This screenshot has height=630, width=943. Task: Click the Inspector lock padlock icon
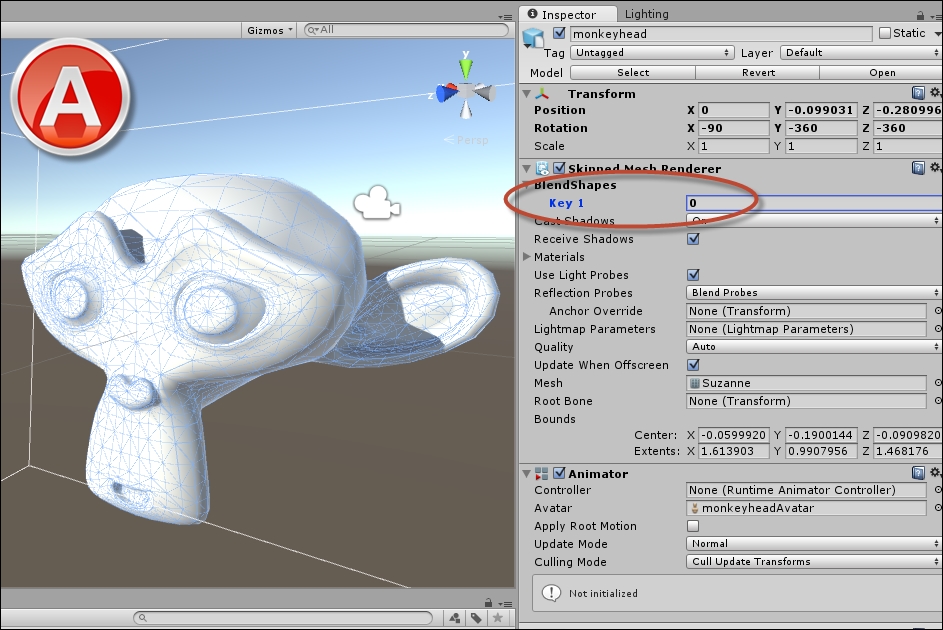[x=923, y=13]
